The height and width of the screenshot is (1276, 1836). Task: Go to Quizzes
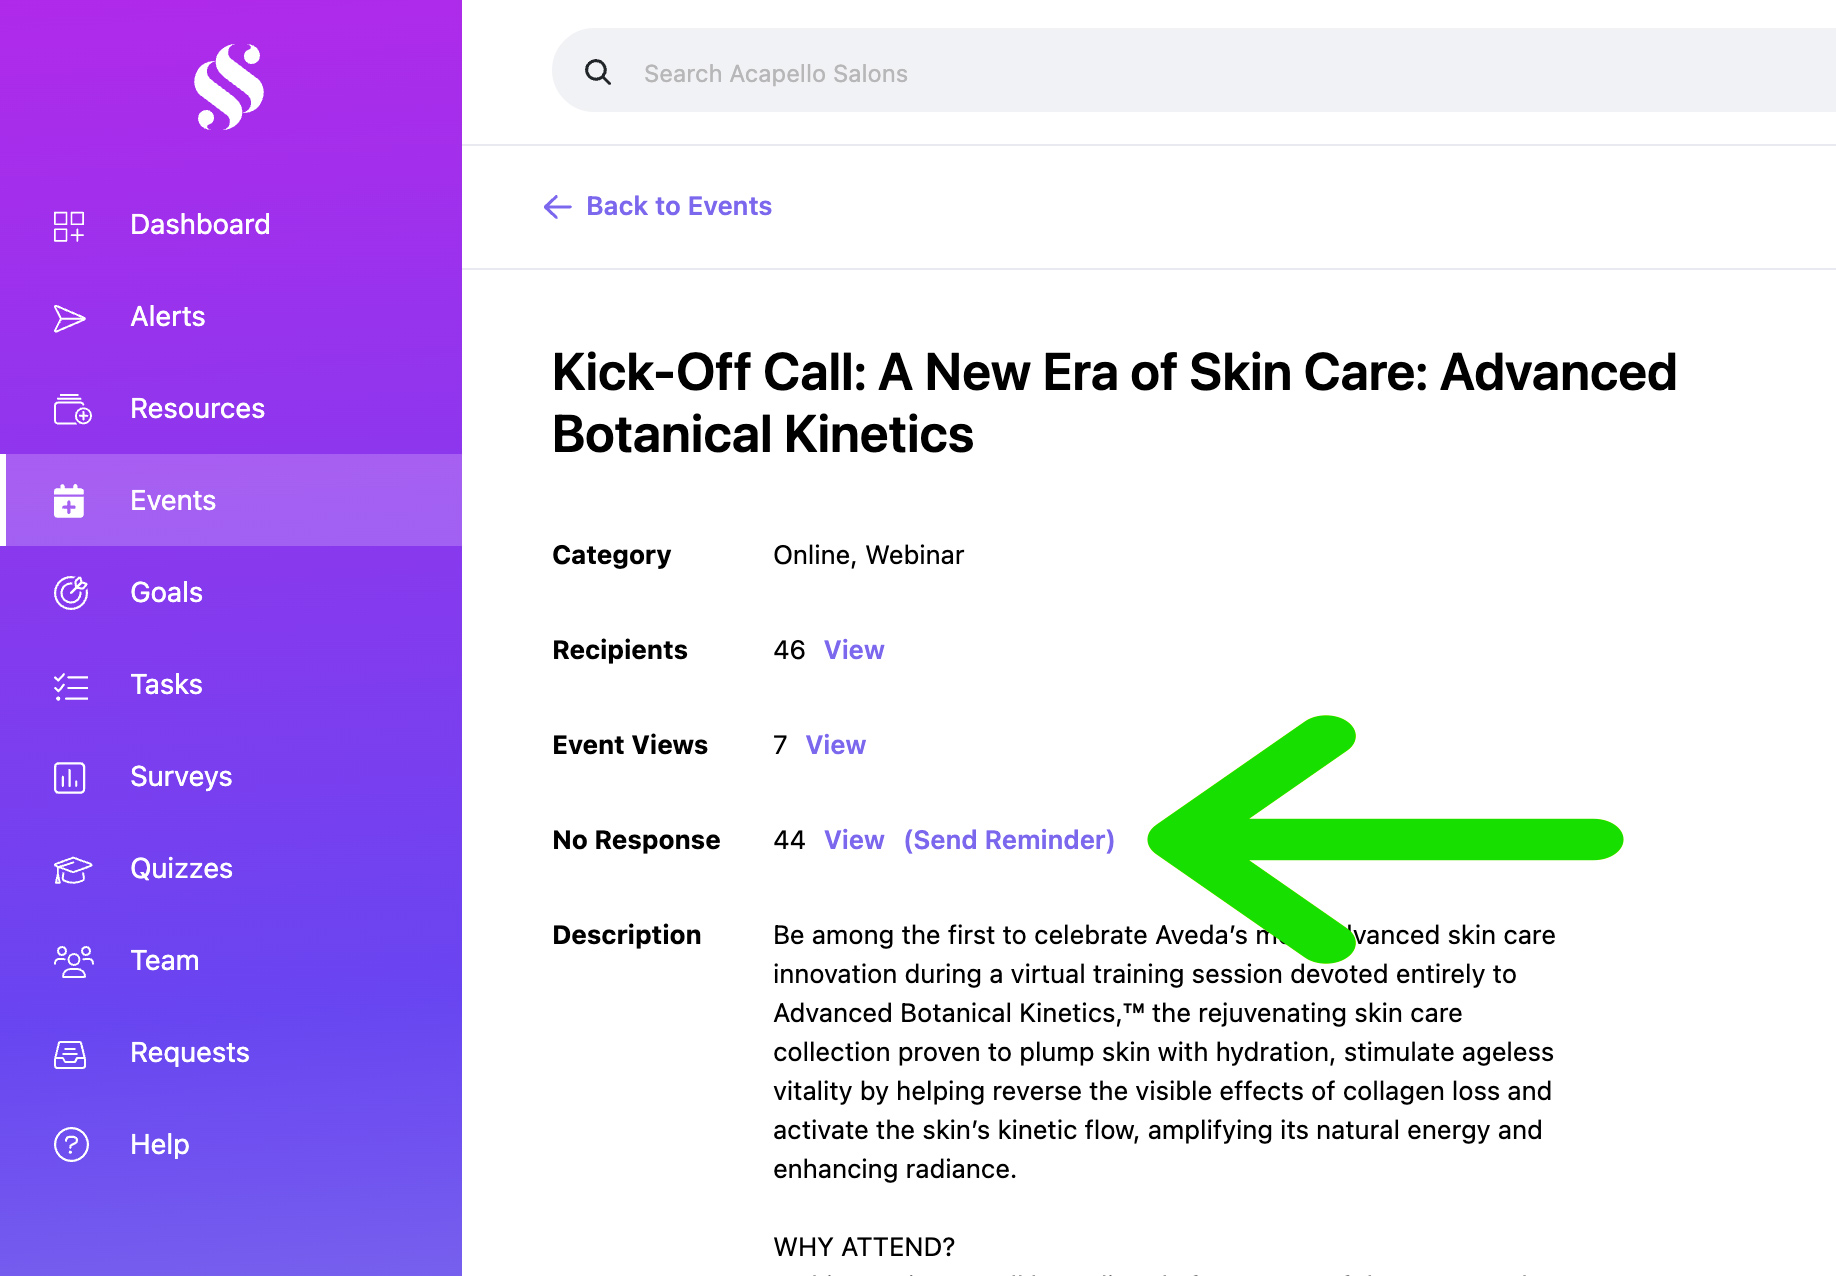[x=231, y=868]
